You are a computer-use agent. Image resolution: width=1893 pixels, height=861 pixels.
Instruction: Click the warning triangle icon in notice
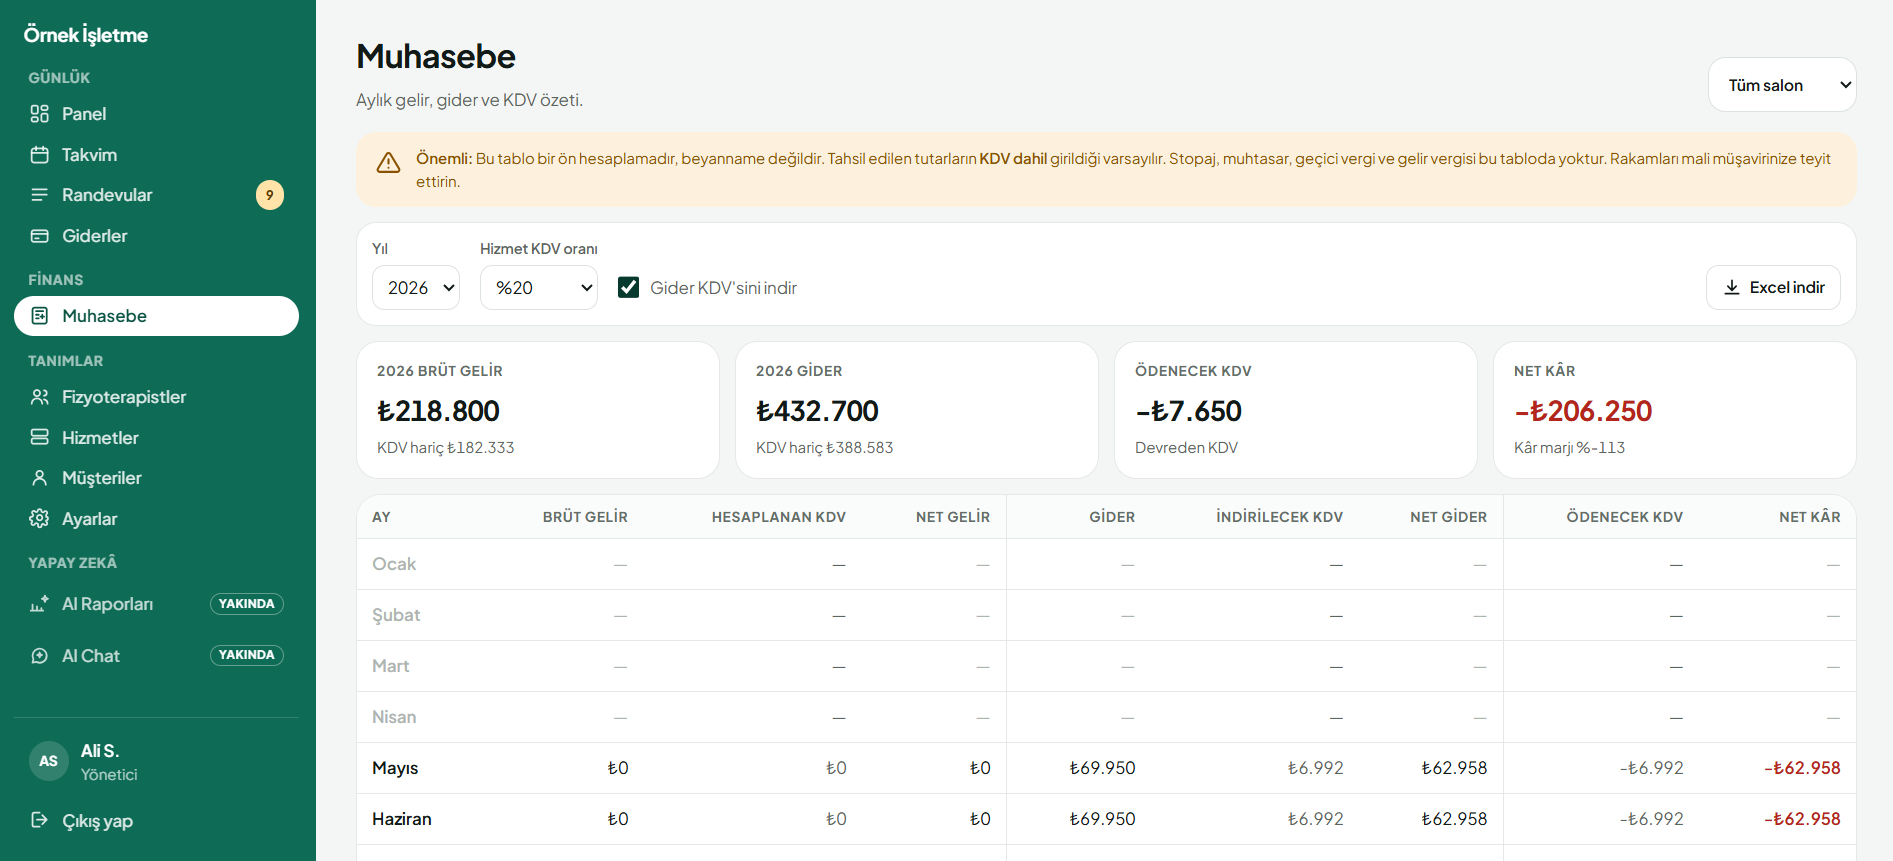pos(388,163)
